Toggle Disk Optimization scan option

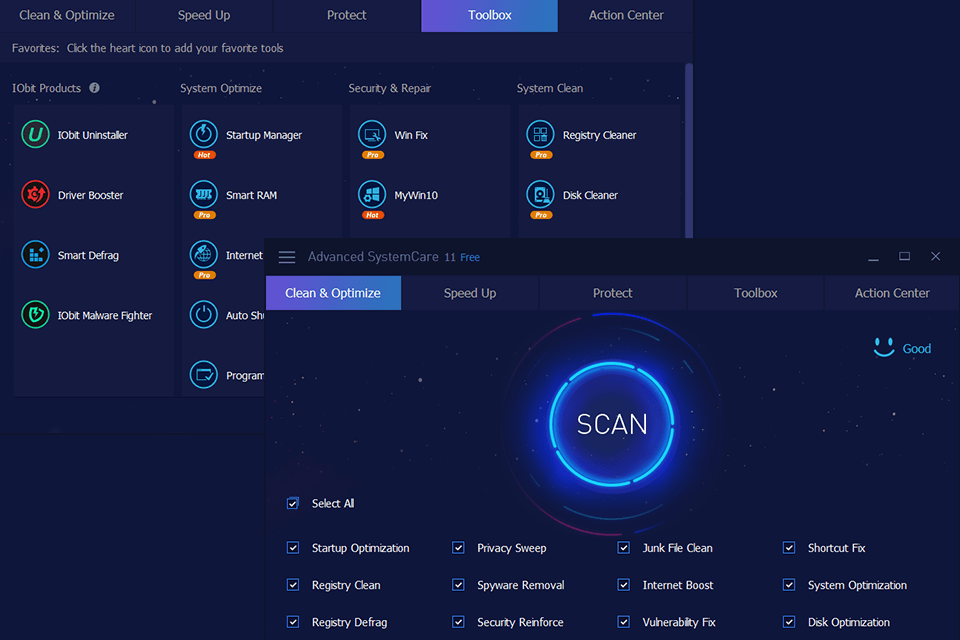(x=788, y=621)
